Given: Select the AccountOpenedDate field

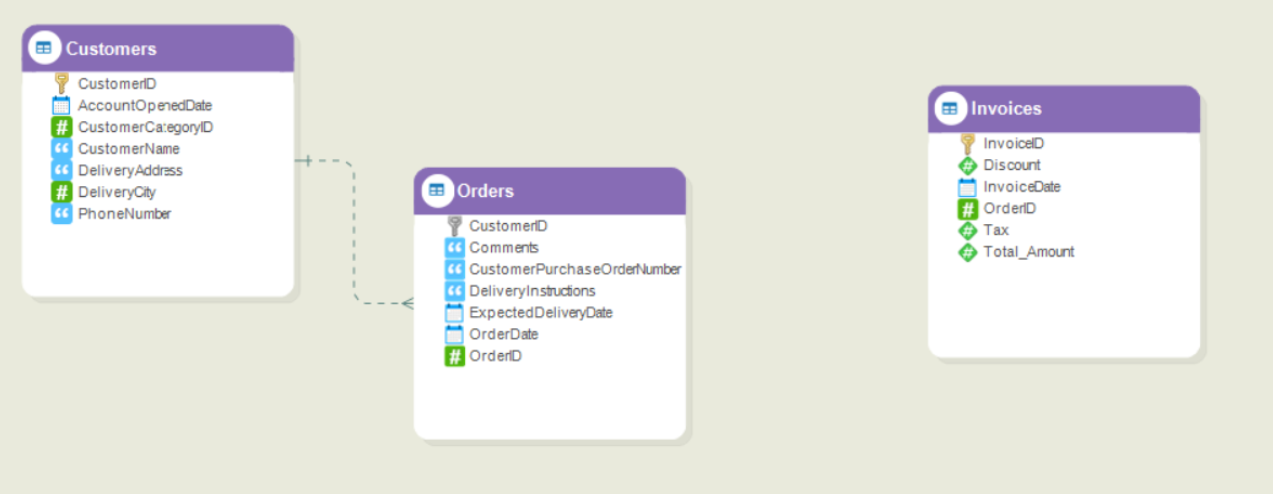Looking at the screenshot, I should pos(145,105).
